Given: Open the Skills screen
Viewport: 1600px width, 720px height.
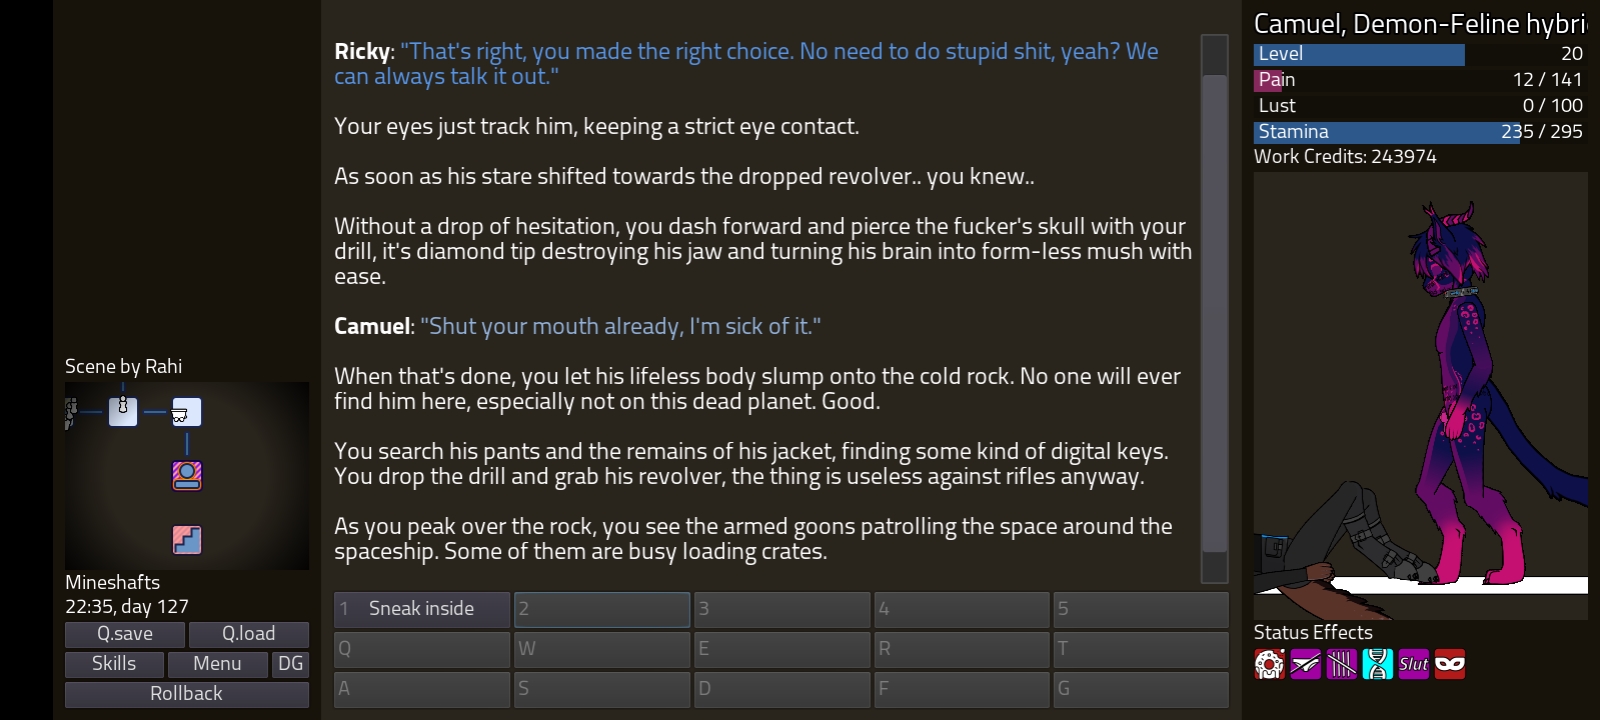Looking at the screenshot, I should click(114, 664).
